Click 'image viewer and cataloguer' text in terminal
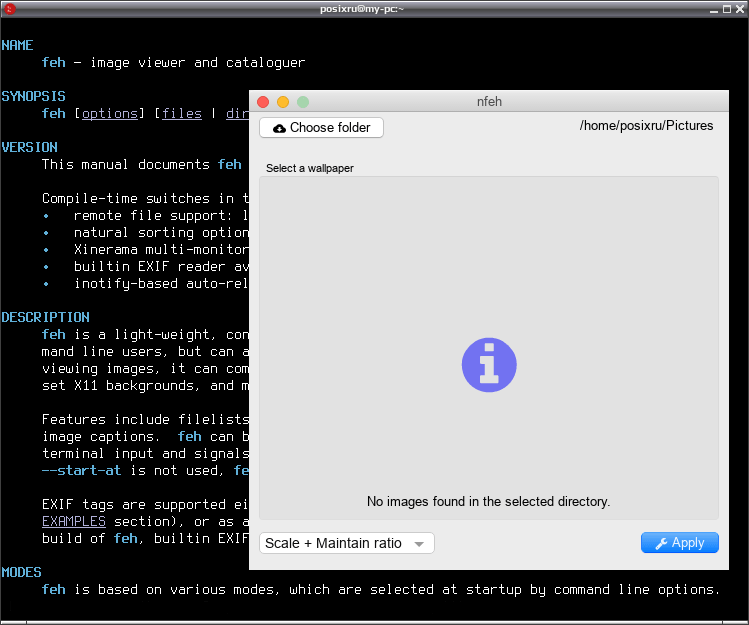The width and height of the screenshot is (749, 625). pyautogui.click(x=198, y=63)
